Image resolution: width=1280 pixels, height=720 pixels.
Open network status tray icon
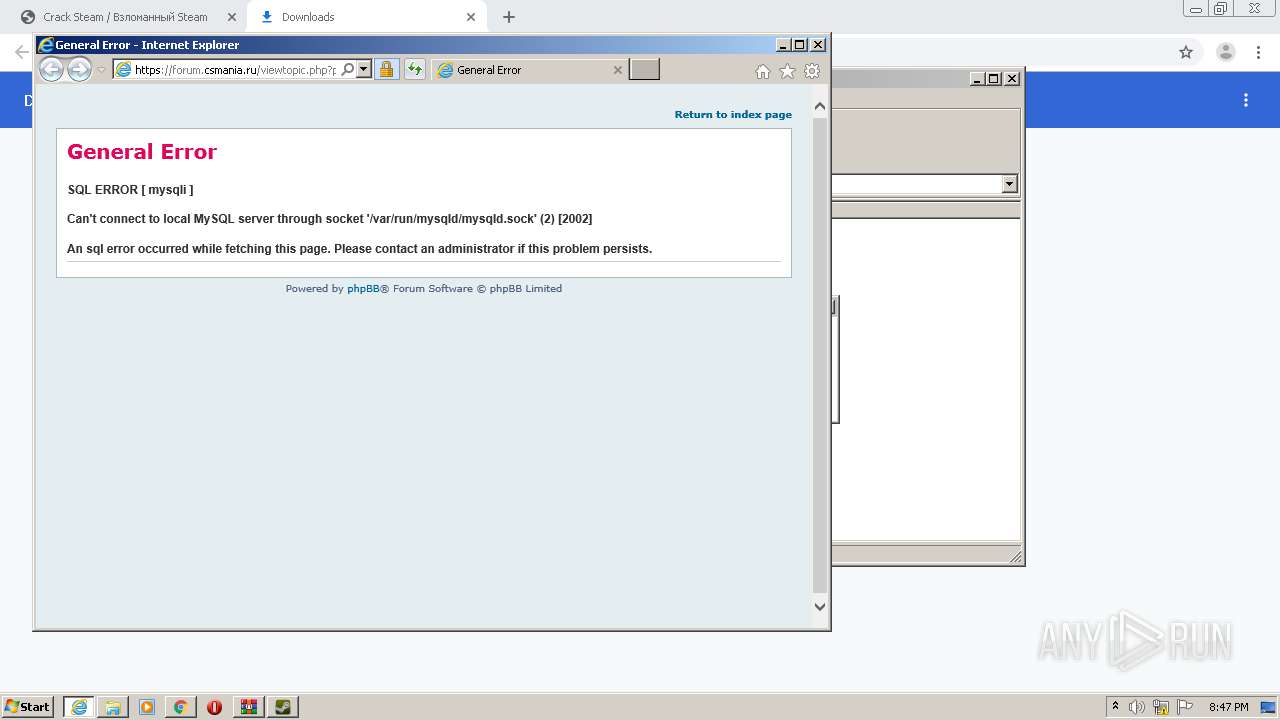tap(1161, 707)
